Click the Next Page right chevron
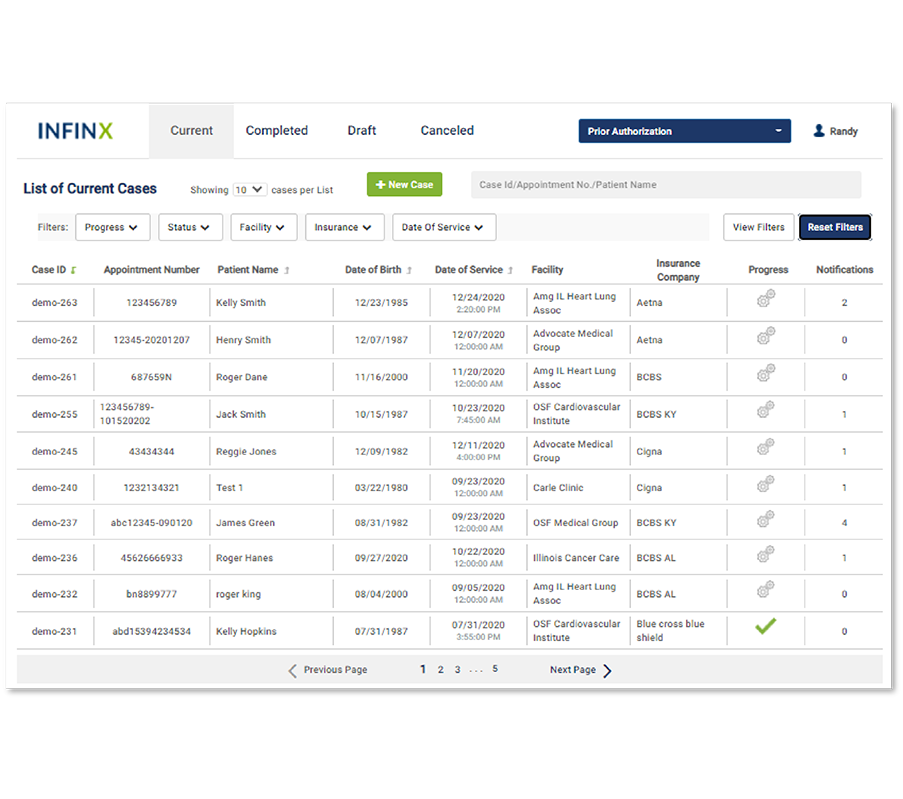The width and height of the screenshot is (903, 799). click(607, 671)
